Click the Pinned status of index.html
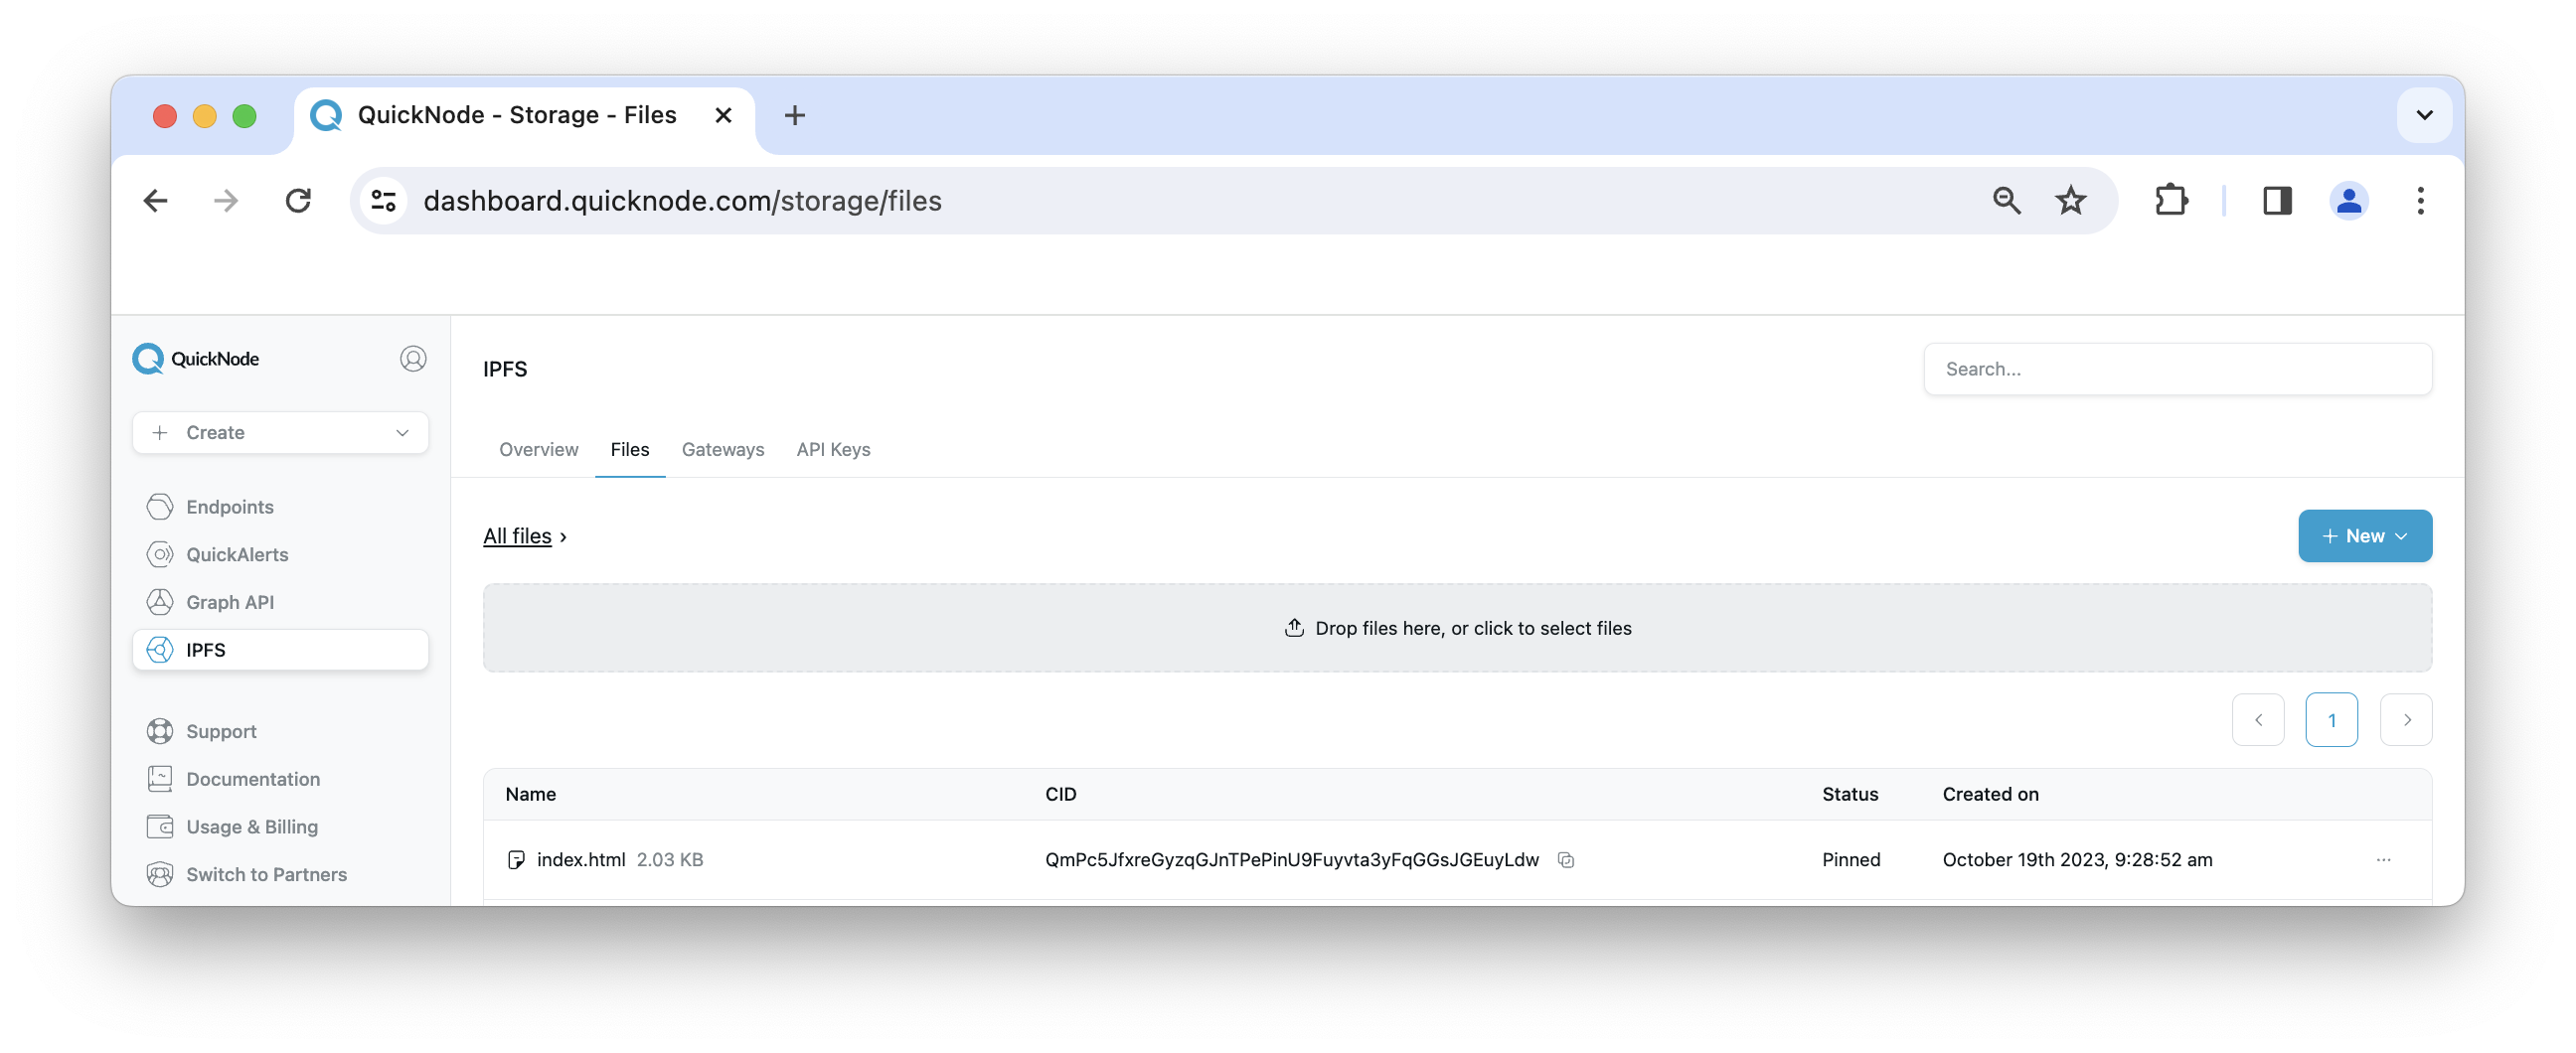 pos(1851,860)
